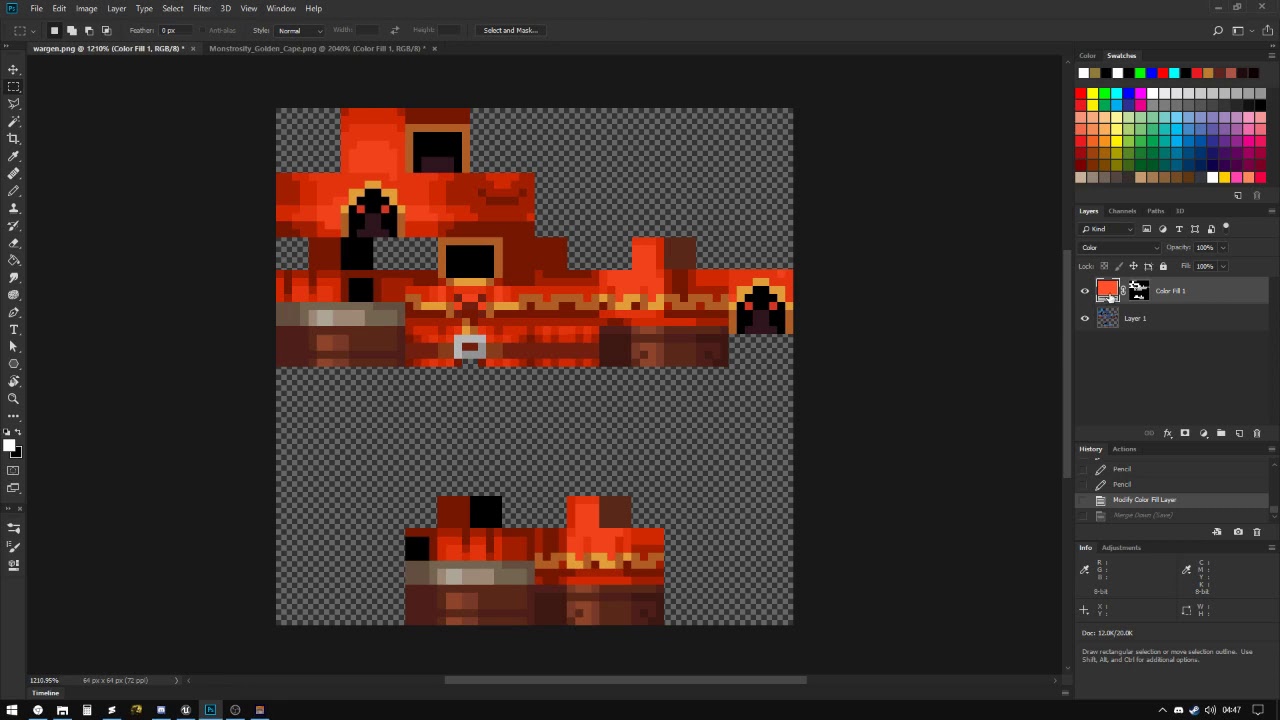Select Color Fill 1 layer mask thumbnail
Screen dimensions: 1280x720
tap(1138, 290)
